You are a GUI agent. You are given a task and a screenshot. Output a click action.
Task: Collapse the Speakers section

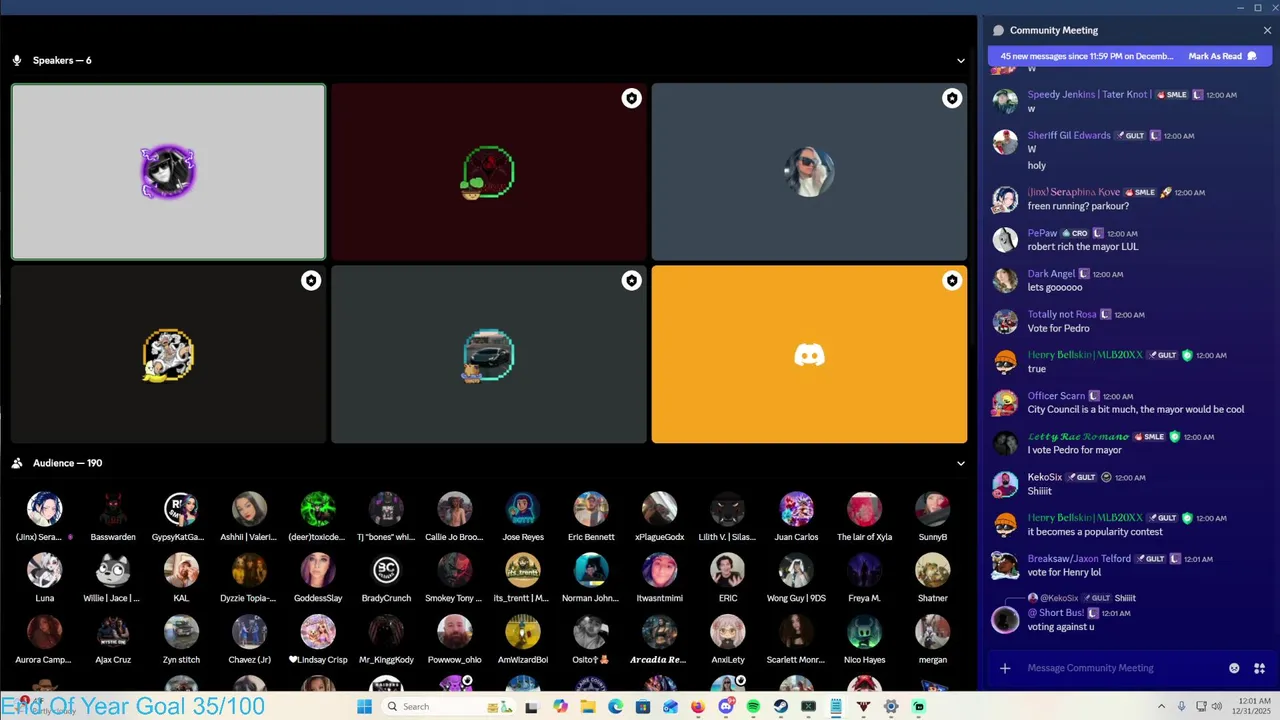pyautogui.click(x=961, y=60)
